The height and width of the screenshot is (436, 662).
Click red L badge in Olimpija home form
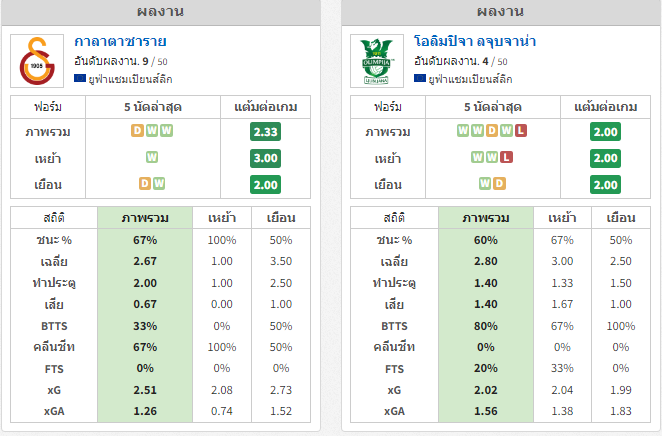point(506,157)
